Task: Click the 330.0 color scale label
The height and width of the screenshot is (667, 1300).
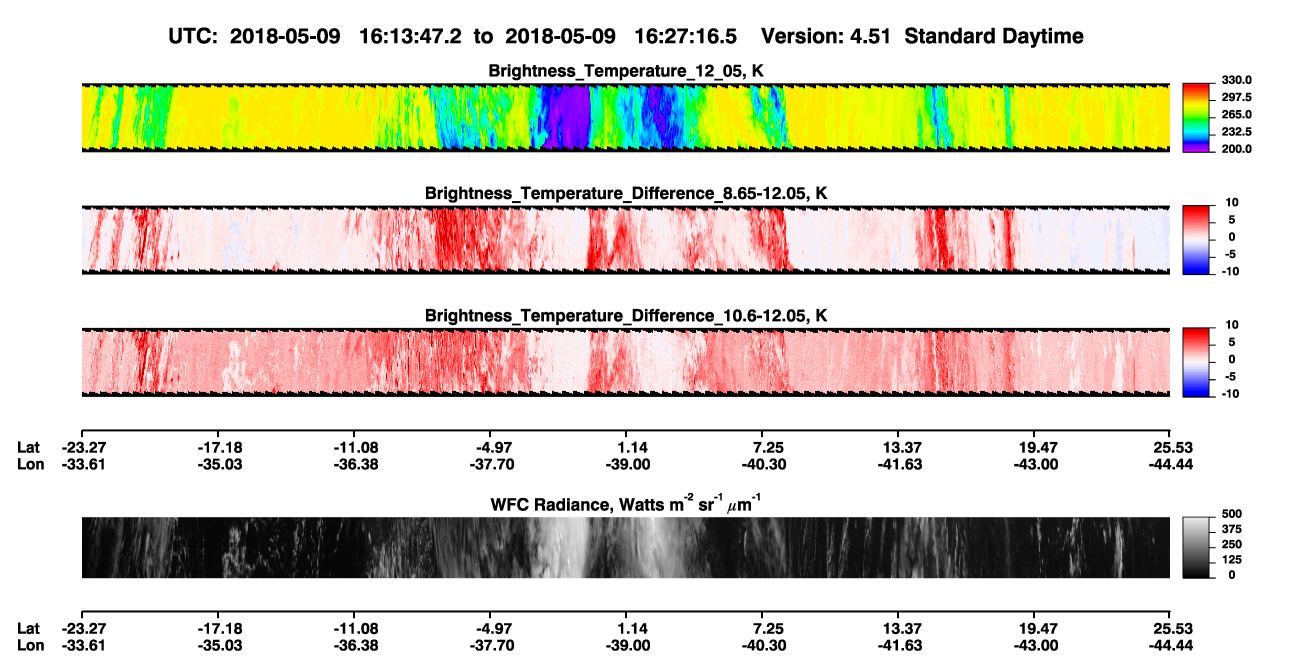Action: [1235, 81]
